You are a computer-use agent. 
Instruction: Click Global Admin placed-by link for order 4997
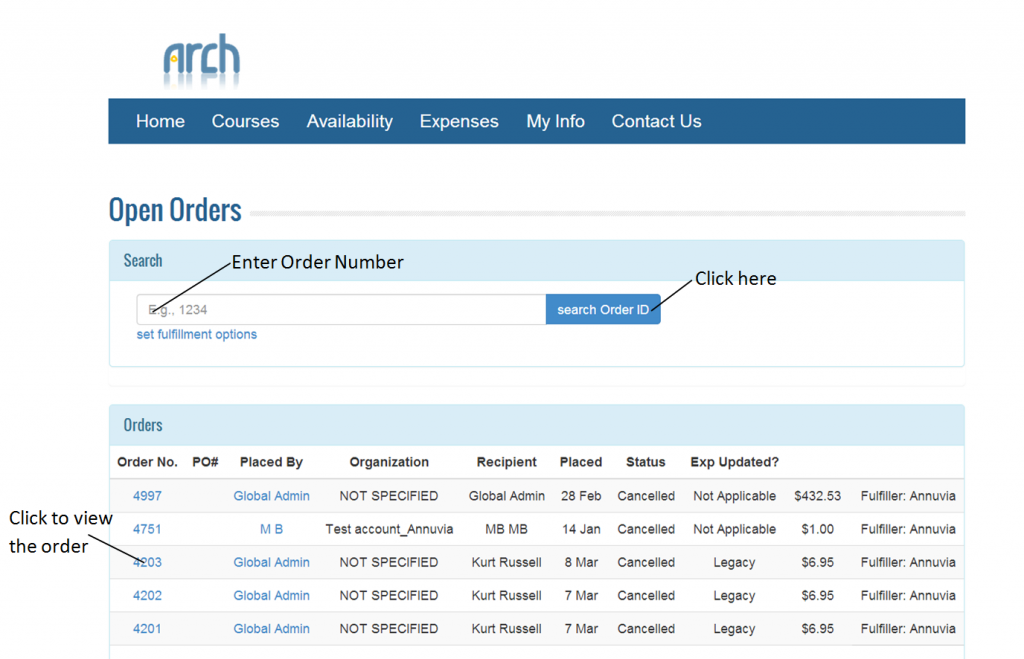272,496
